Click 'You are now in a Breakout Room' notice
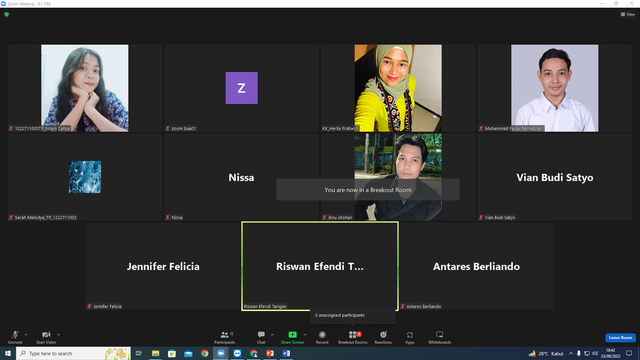The image size is (640, 360). tap(368, 190)
